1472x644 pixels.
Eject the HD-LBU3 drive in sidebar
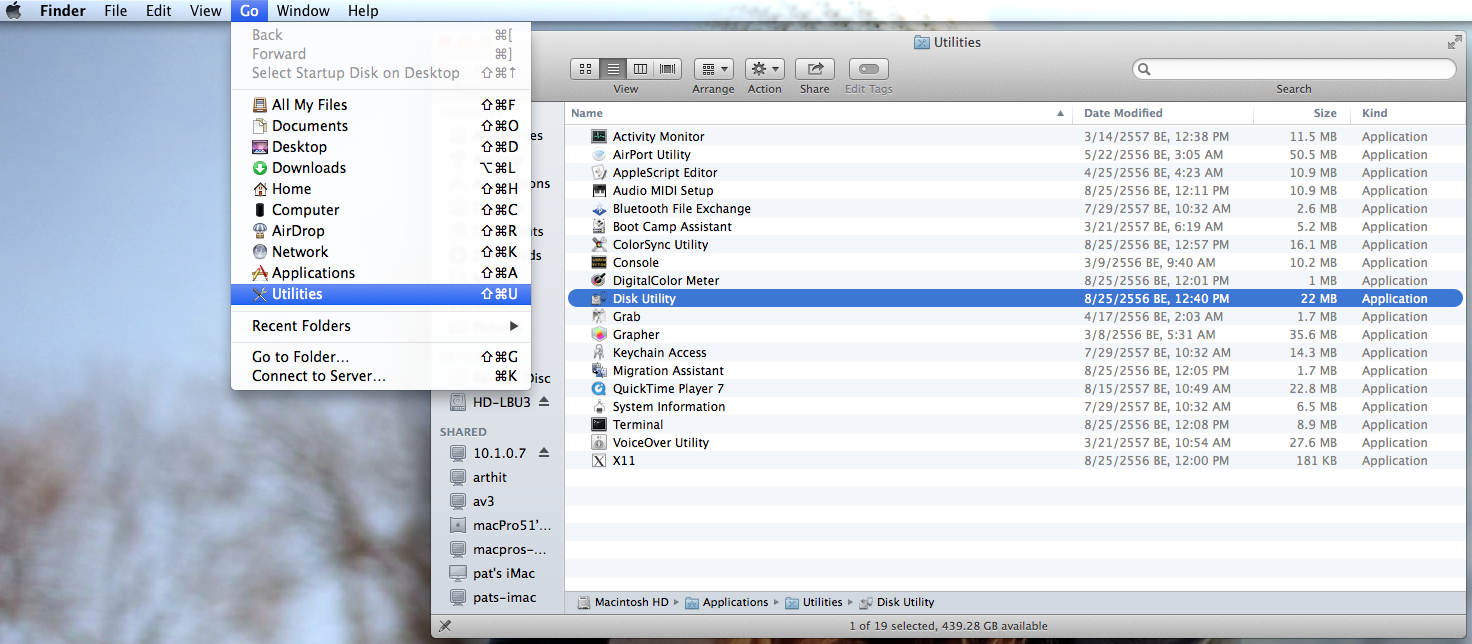click(x=544, y=402)
